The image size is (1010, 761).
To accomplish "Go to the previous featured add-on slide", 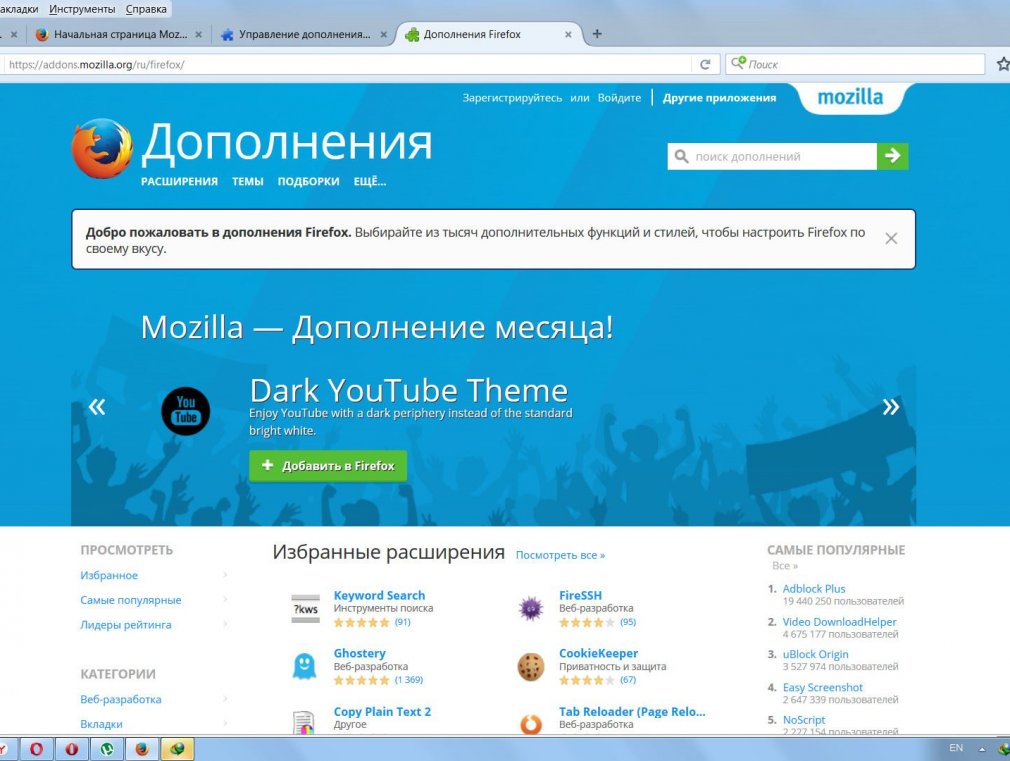I will pyautogui.click(x=97, y=407).
